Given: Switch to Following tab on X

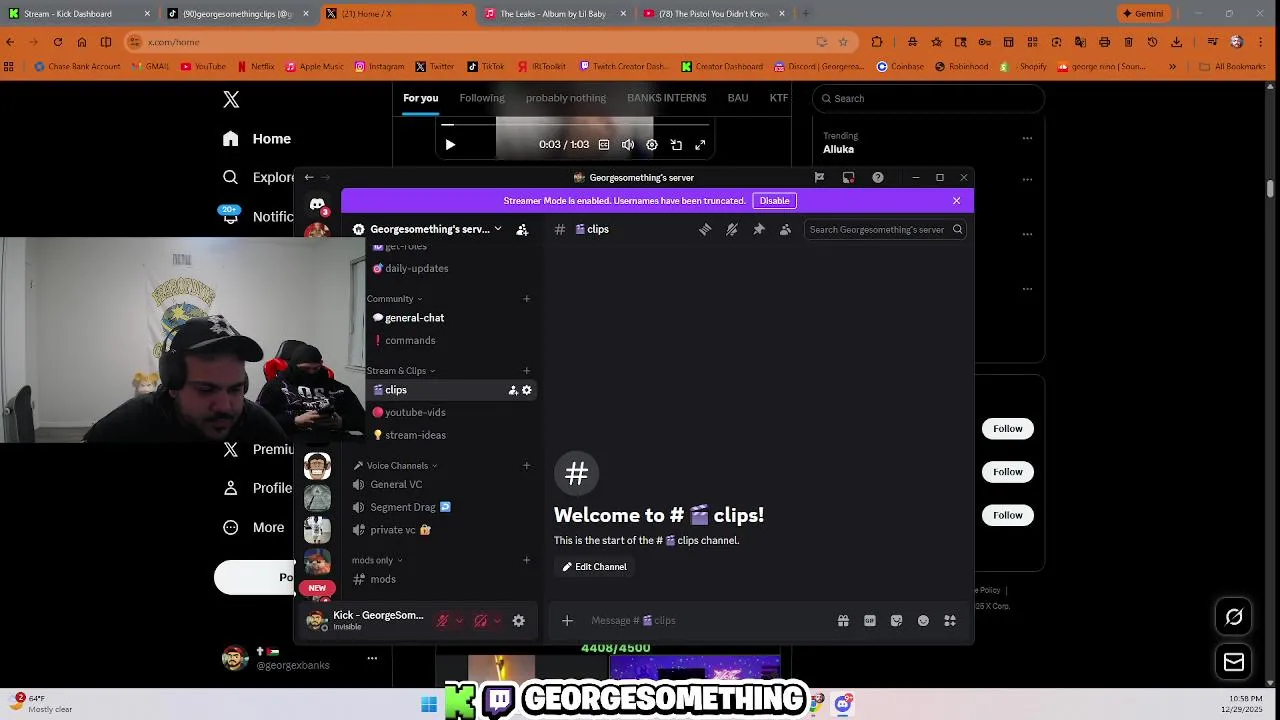Looking at the screenshot, I should tap(482, 98).
